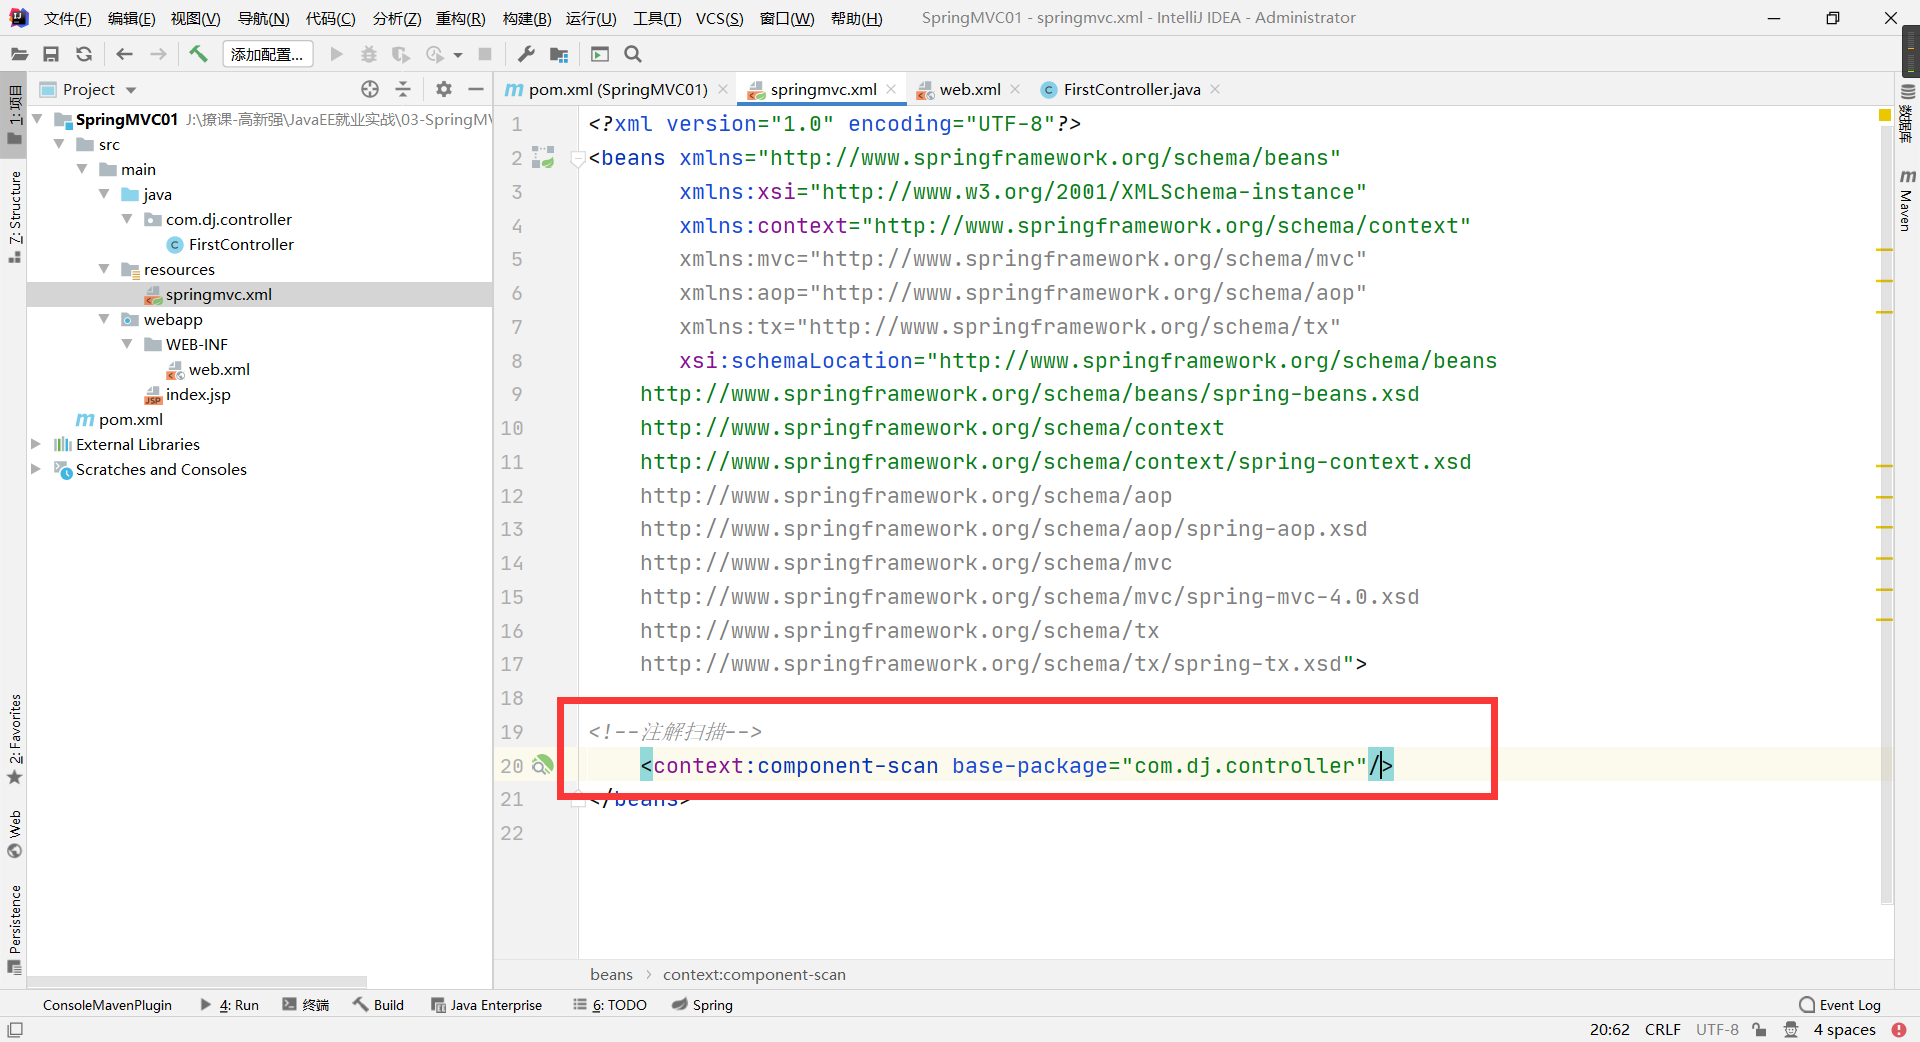Open the profiler run dropdown arrow

(458, 55)
